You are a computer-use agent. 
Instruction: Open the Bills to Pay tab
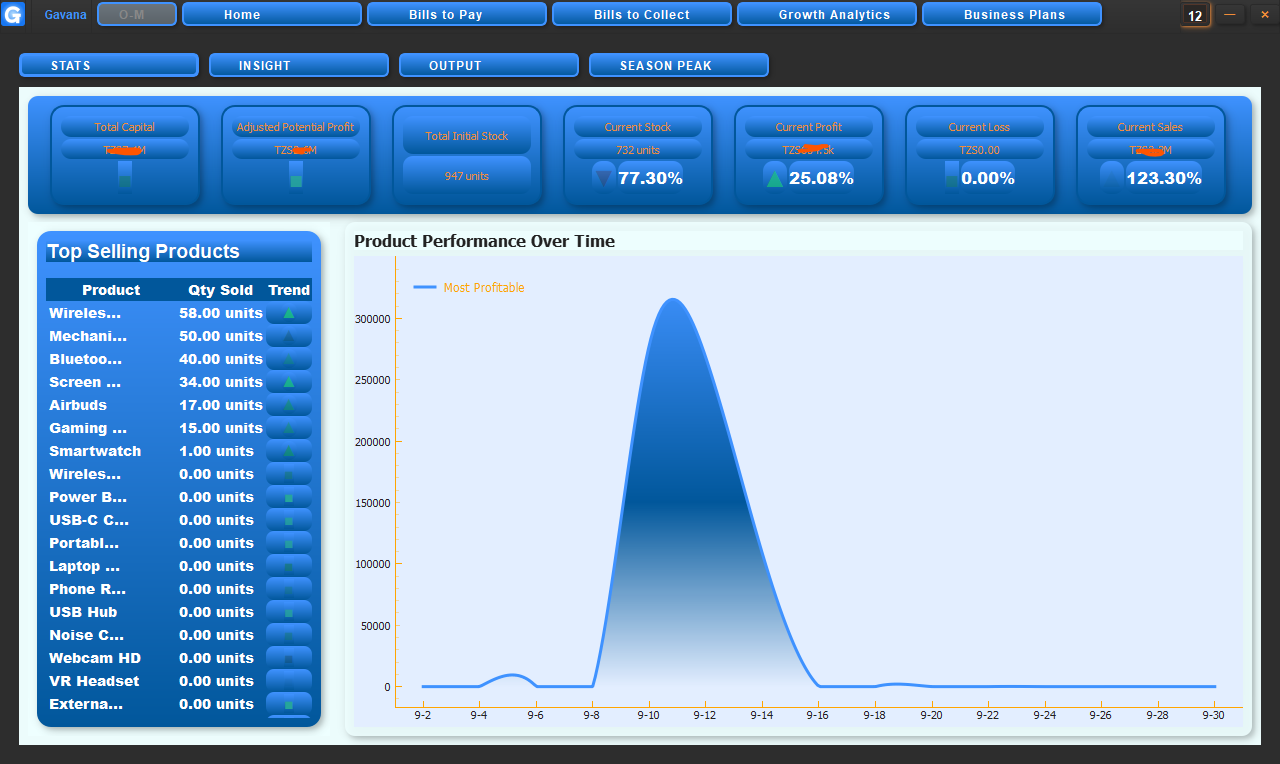point(457,14)
